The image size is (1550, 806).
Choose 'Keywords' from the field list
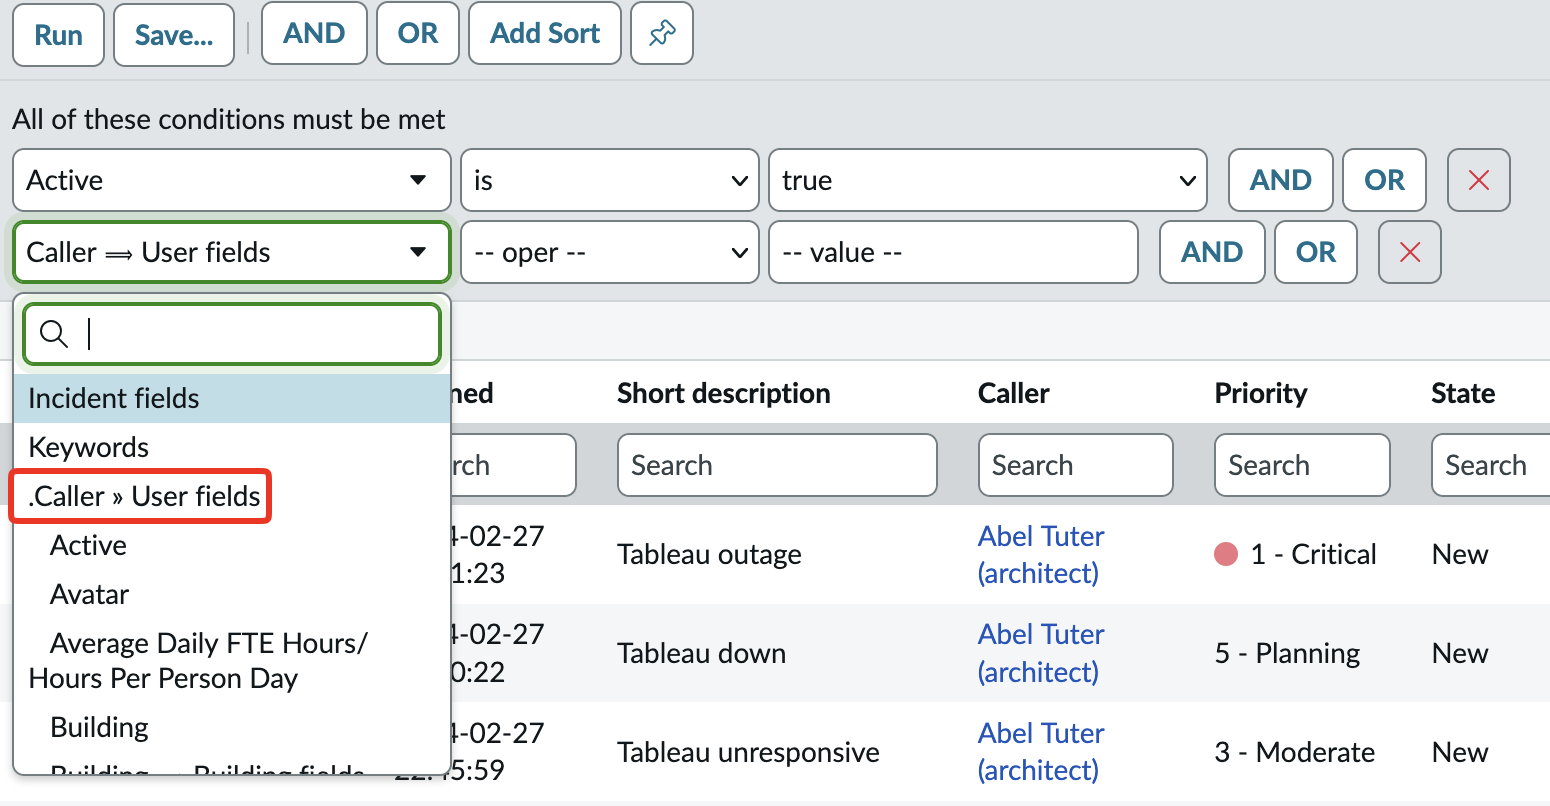(x=89, y=447)
